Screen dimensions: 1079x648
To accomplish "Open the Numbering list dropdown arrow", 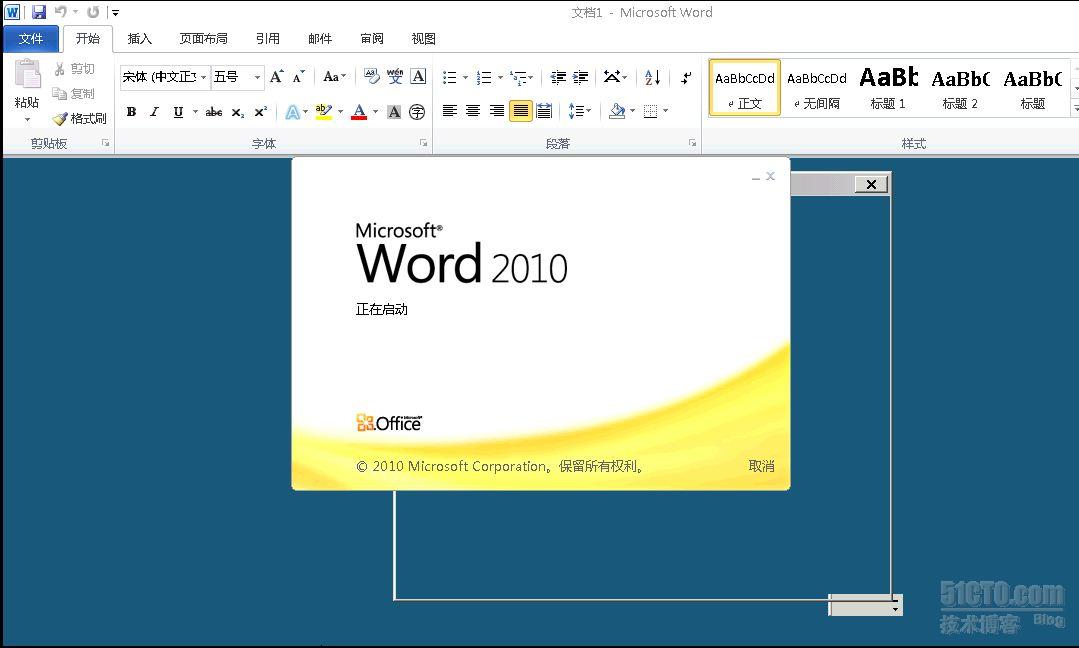I will [x=500, y=77].
